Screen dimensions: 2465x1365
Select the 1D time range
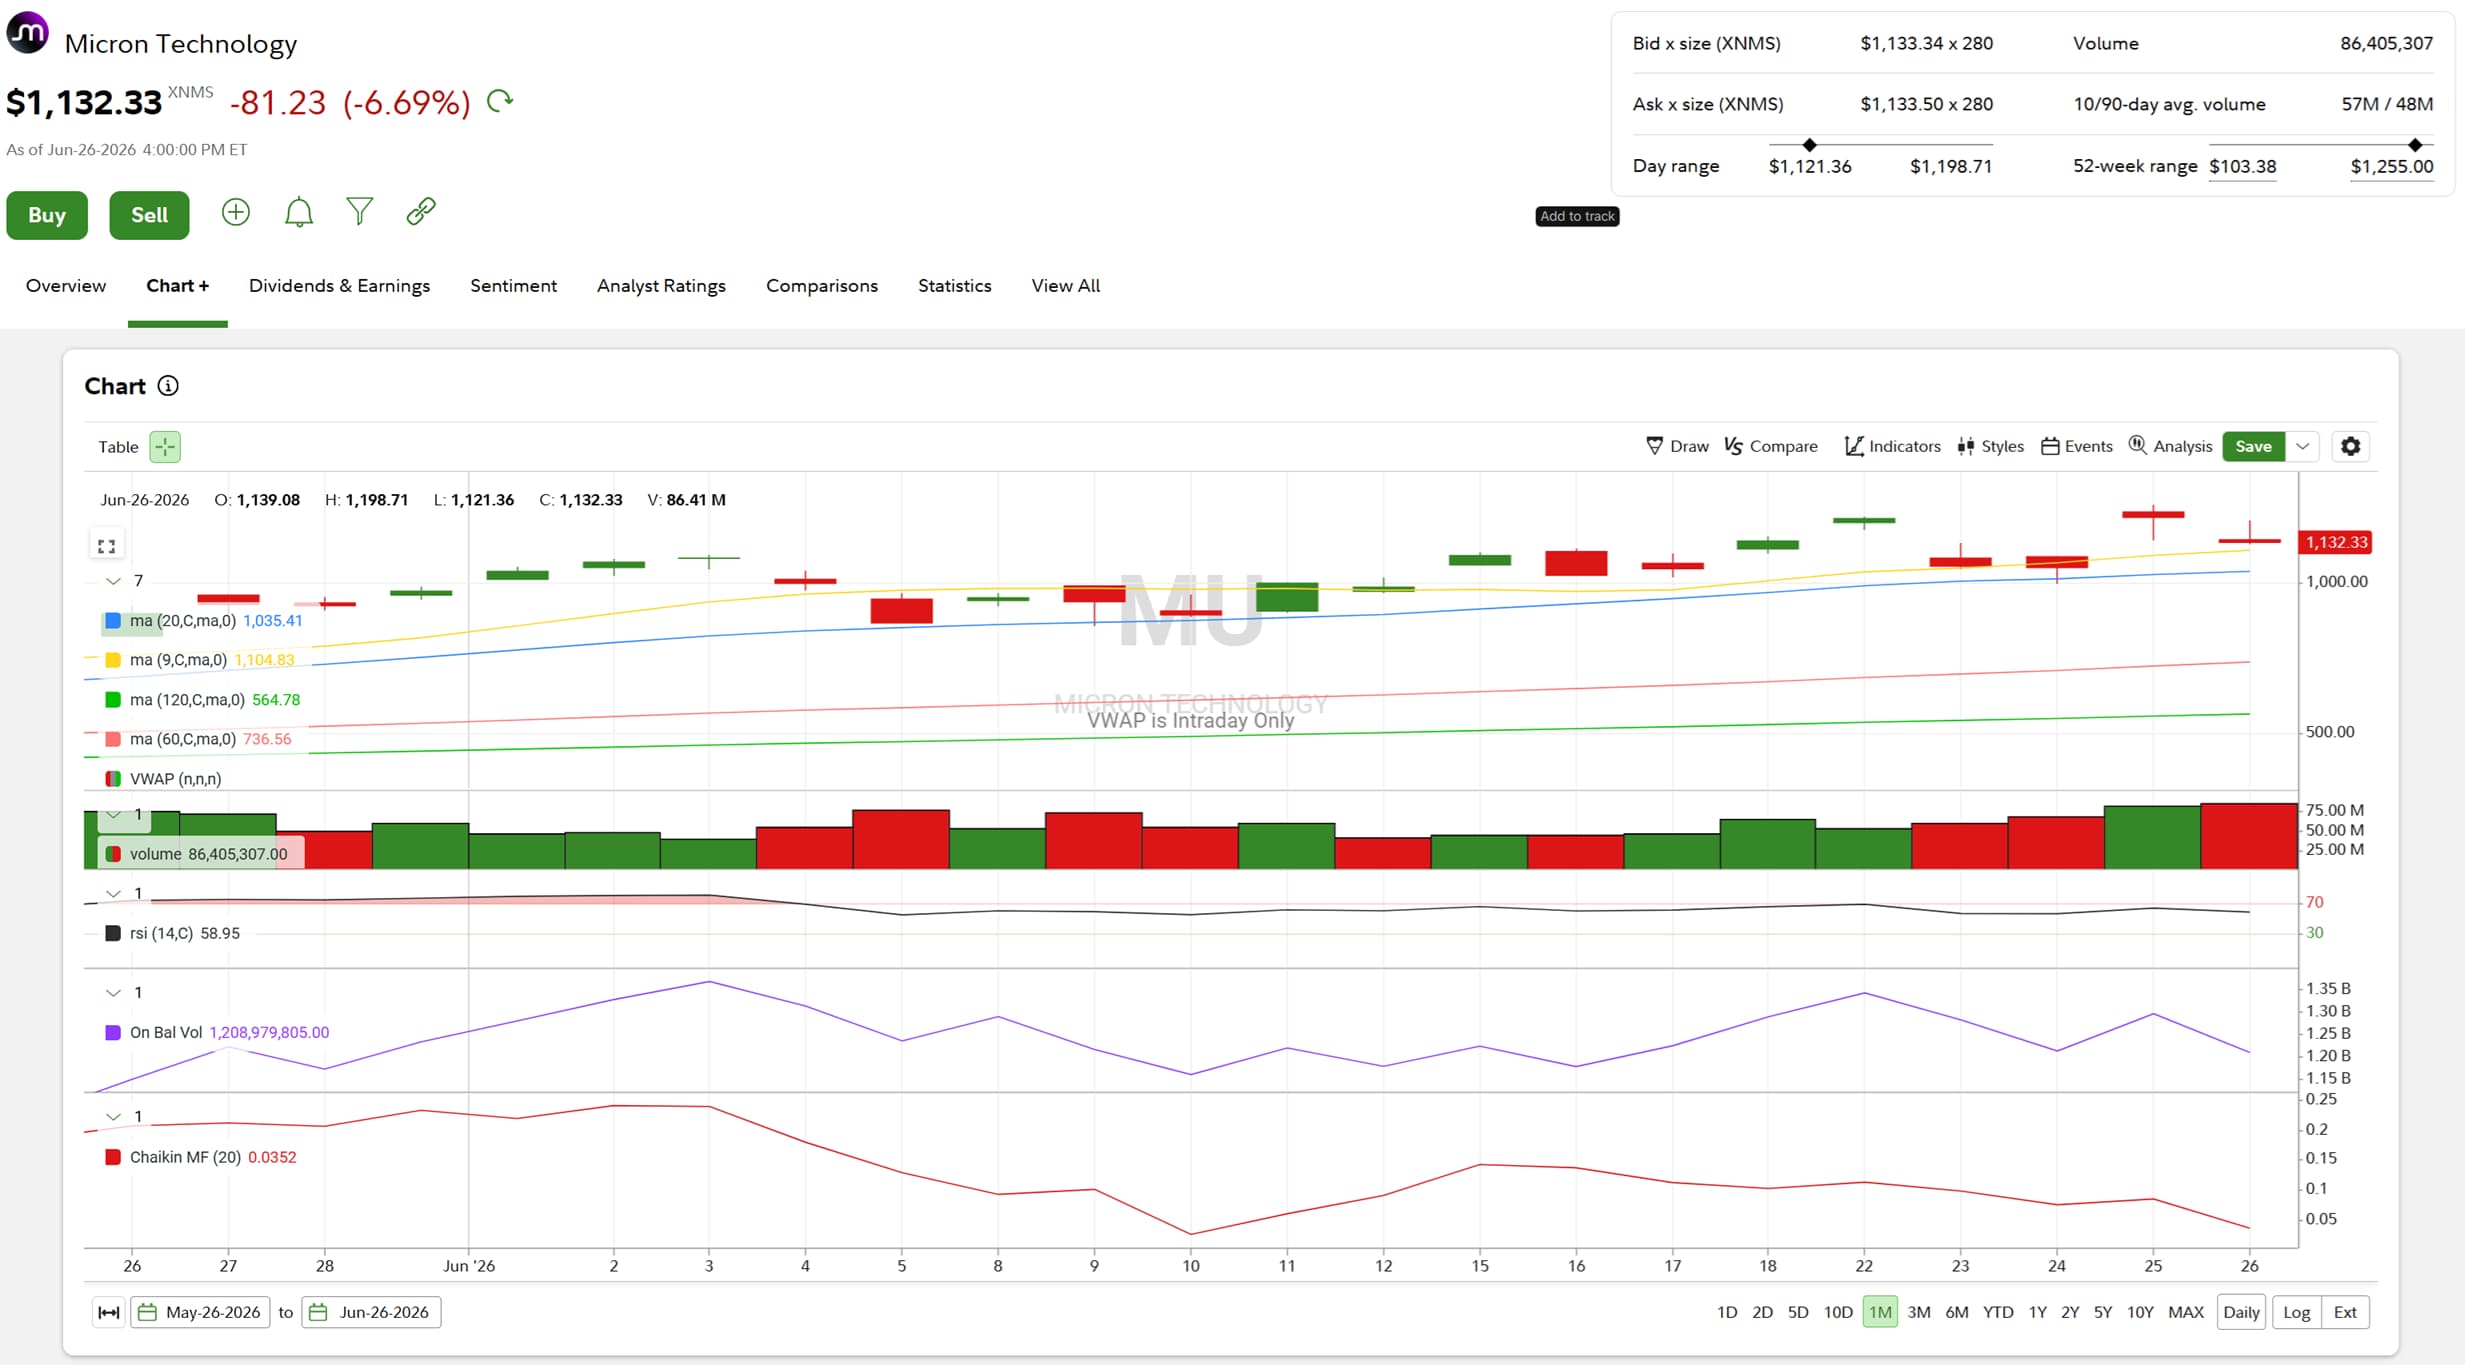[x=1727, y=1312]
